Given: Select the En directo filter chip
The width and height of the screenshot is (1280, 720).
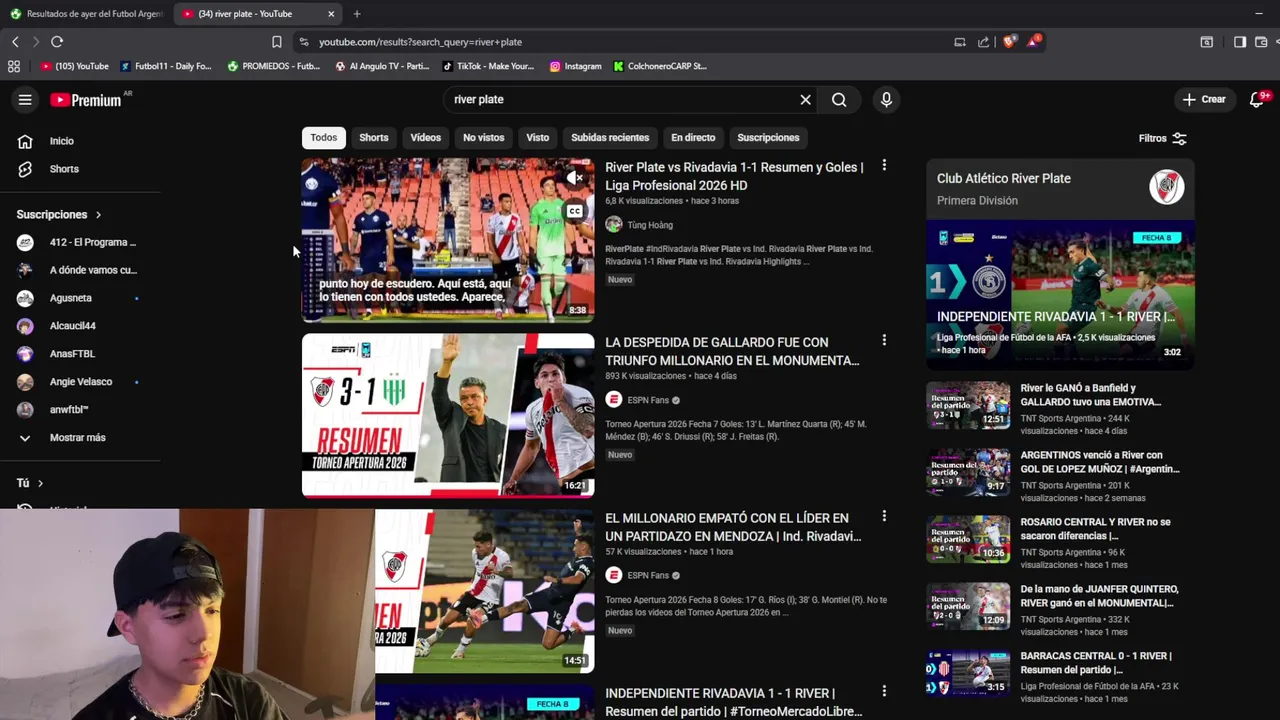Looking at the screenshot, I should point(693,138).
